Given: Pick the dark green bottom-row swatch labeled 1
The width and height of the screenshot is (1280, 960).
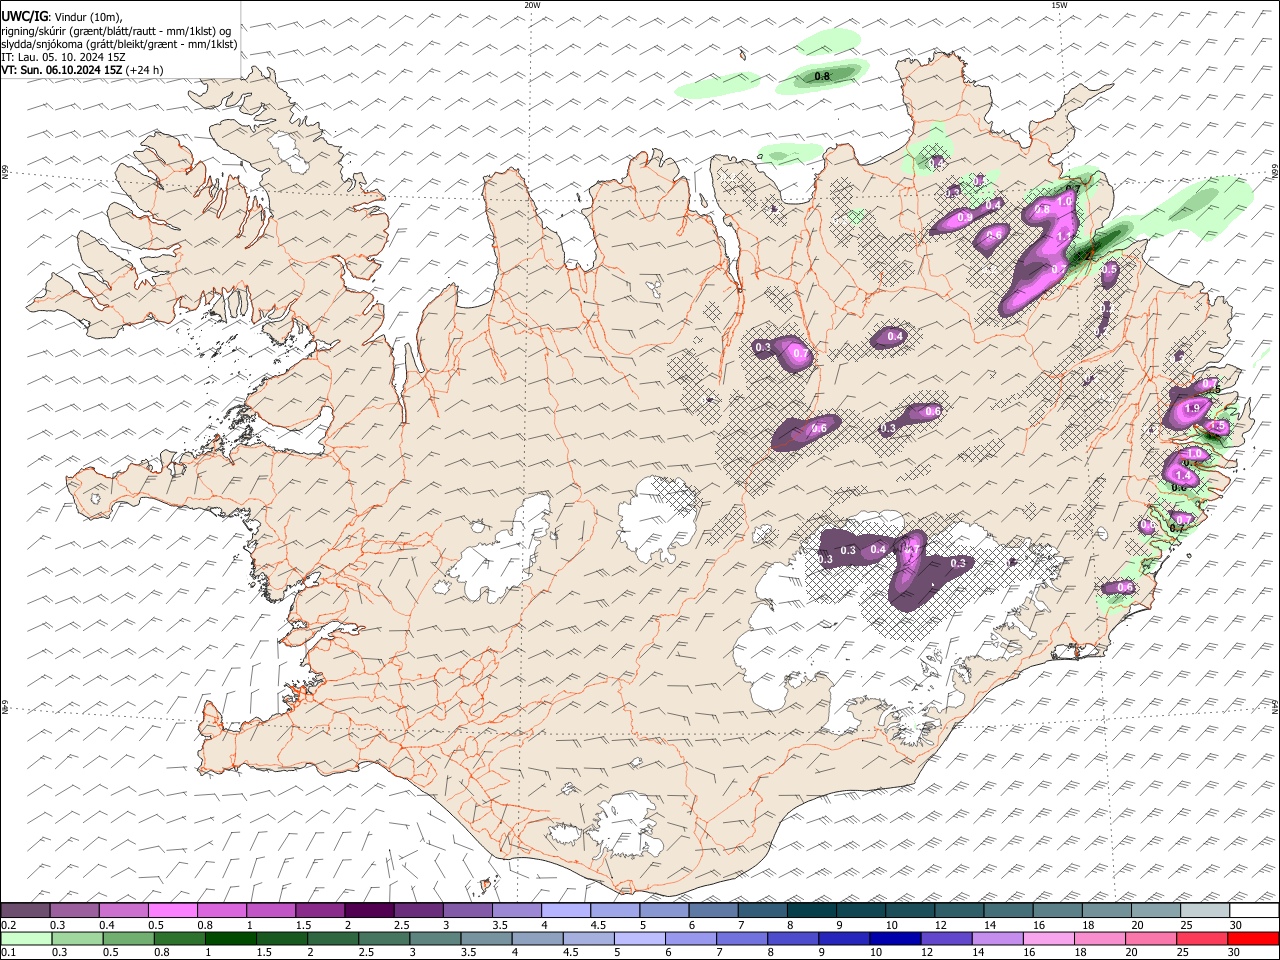Looking at the screenshot, I should [x=230, y=939].
